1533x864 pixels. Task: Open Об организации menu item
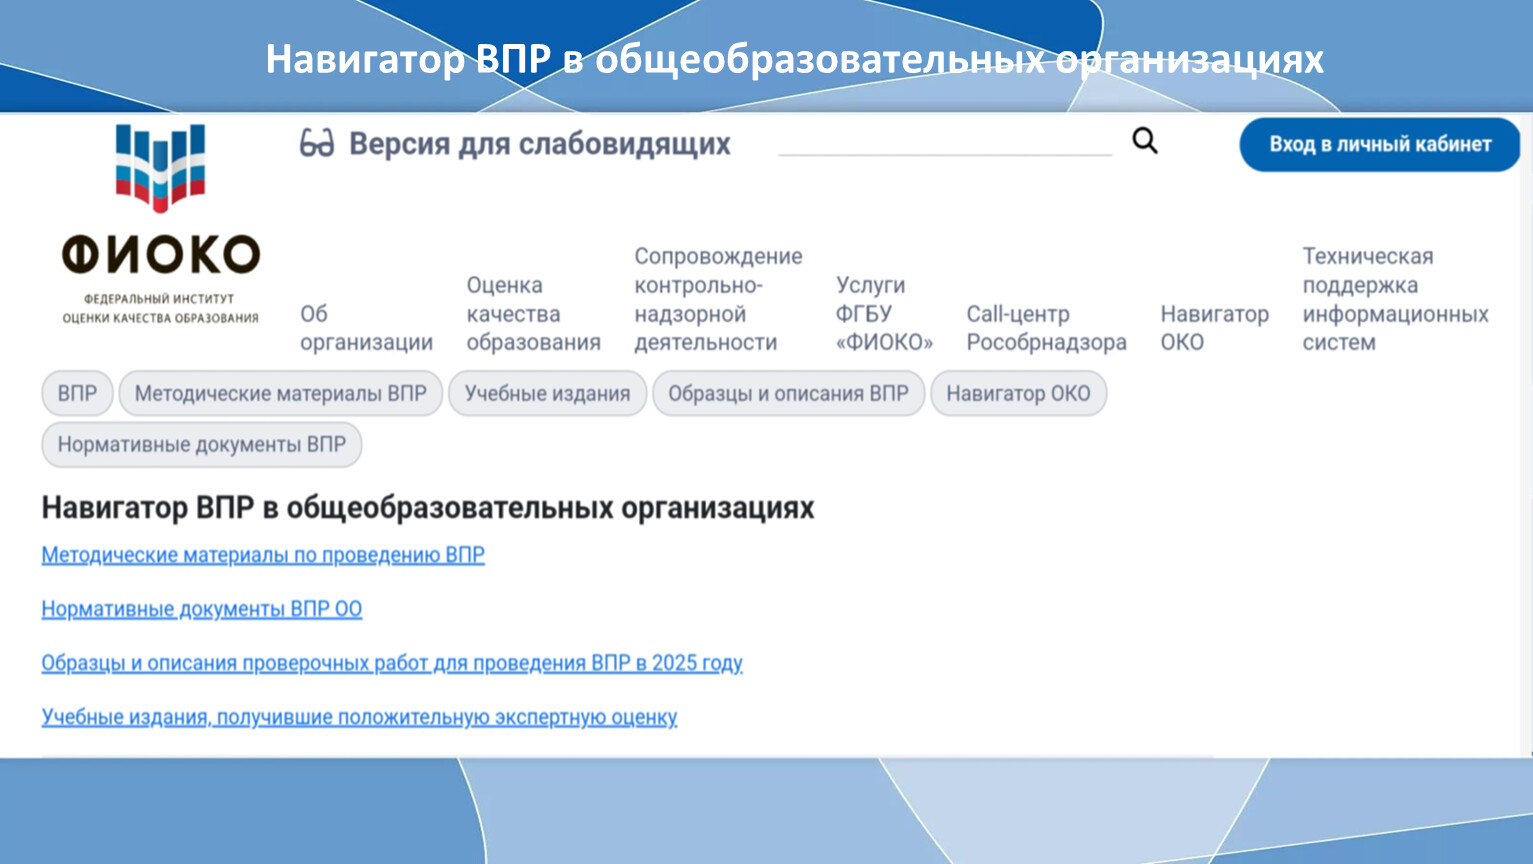pyautogui.click(x=366, y=328)
